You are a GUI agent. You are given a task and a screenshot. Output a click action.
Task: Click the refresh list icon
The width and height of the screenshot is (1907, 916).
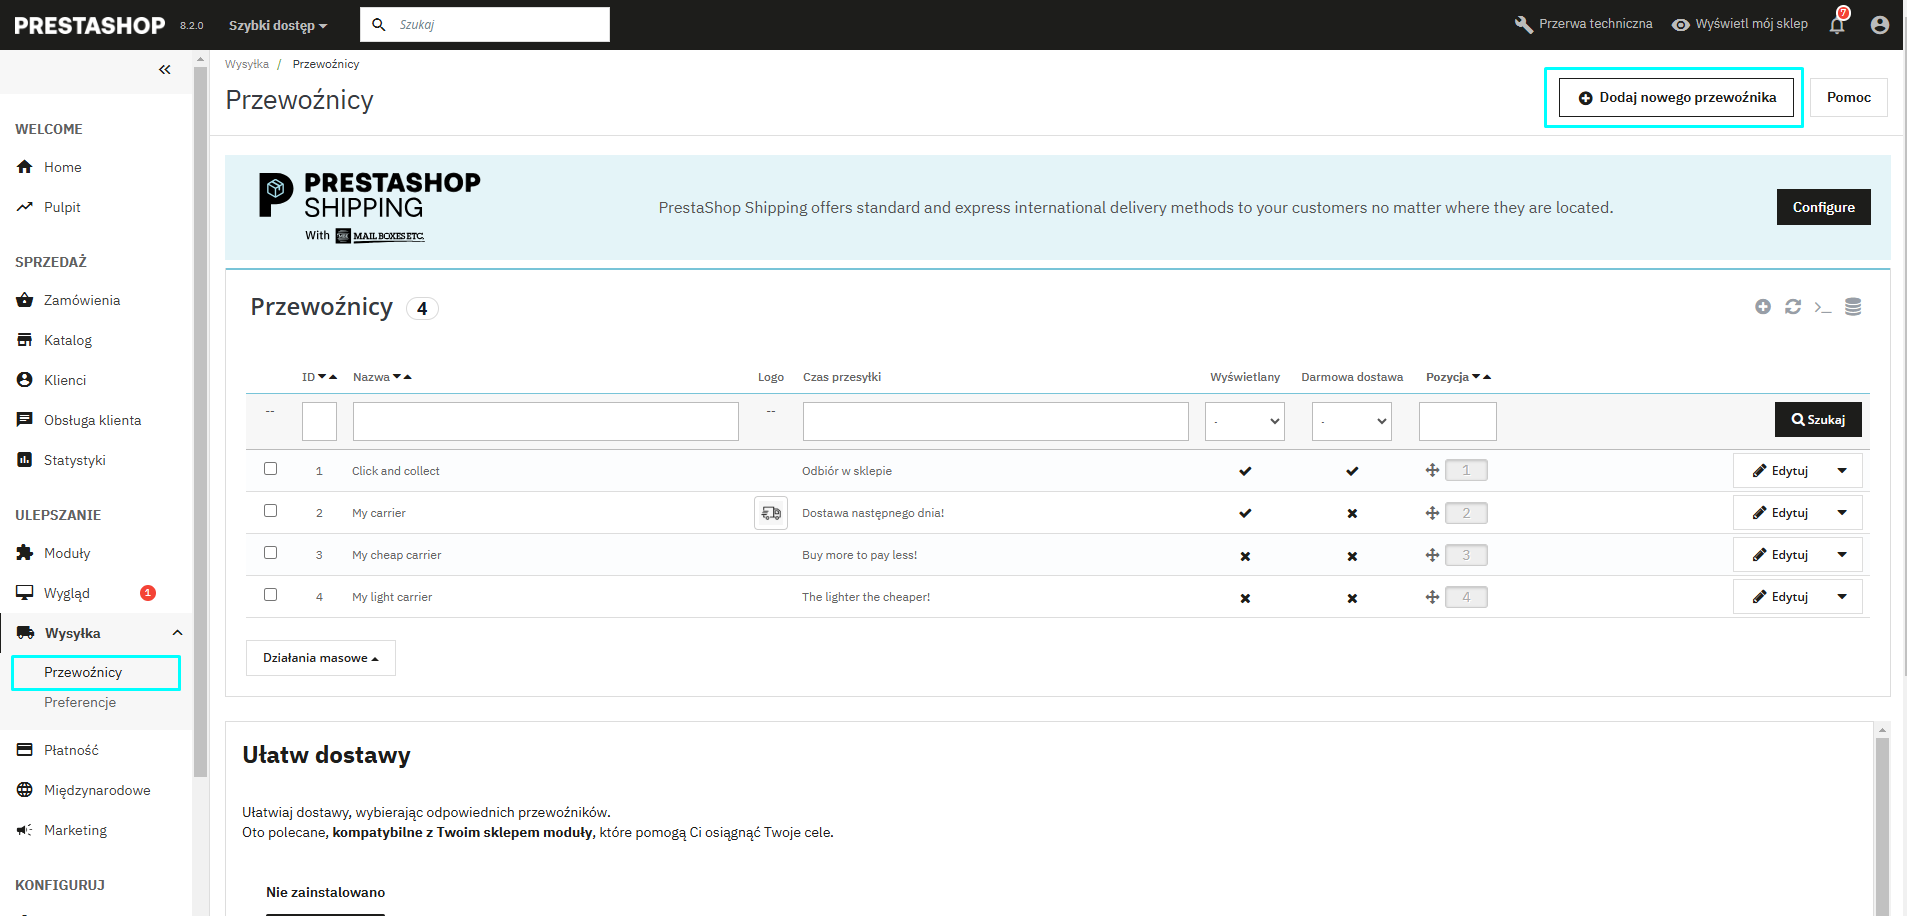tap(1793, 307)
